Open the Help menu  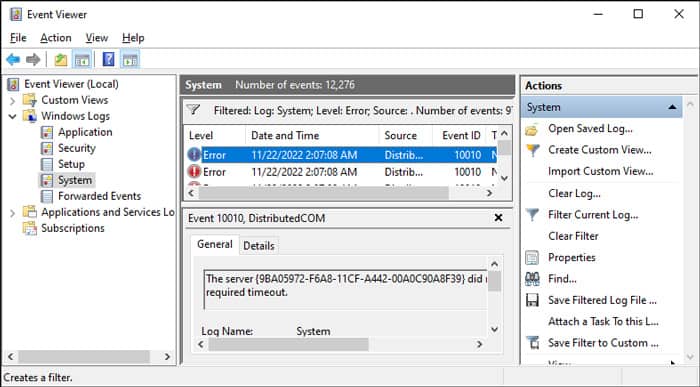133,38
